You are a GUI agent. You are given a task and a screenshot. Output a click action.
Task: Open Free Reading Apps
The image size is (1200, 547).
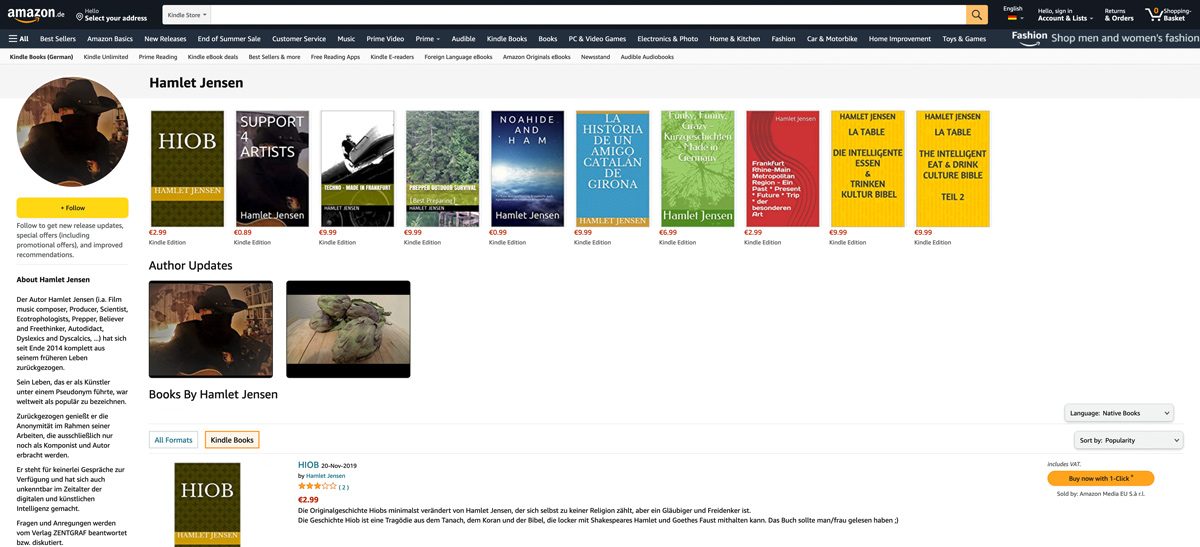pyautogui.click(x=335, y=57)
